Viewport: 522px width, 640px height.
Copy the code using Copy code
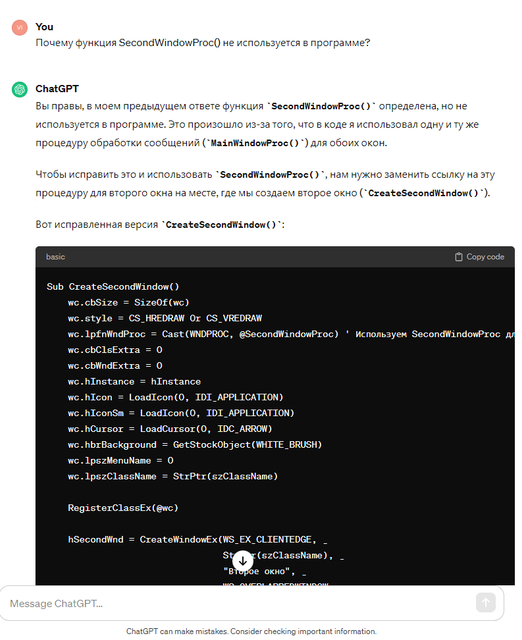click(x=480, y=257)
